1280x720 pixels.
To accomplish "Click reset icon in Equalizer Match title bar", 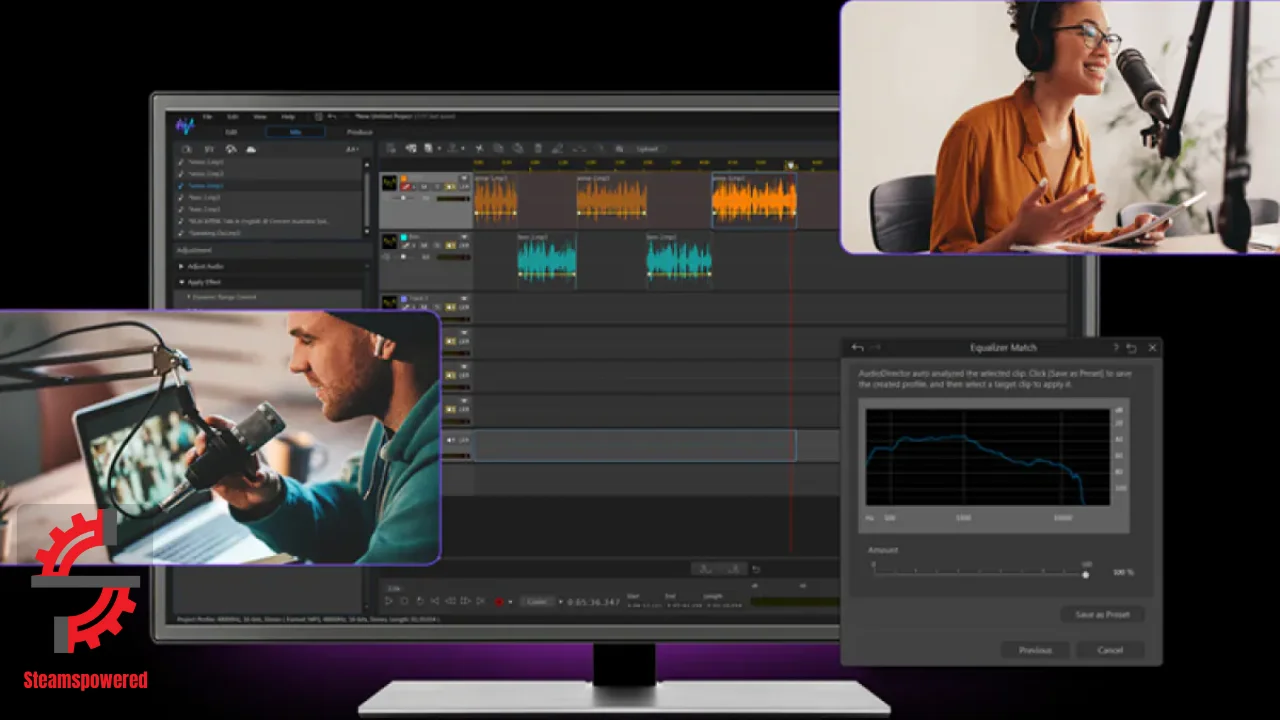I will [1132, 347].
